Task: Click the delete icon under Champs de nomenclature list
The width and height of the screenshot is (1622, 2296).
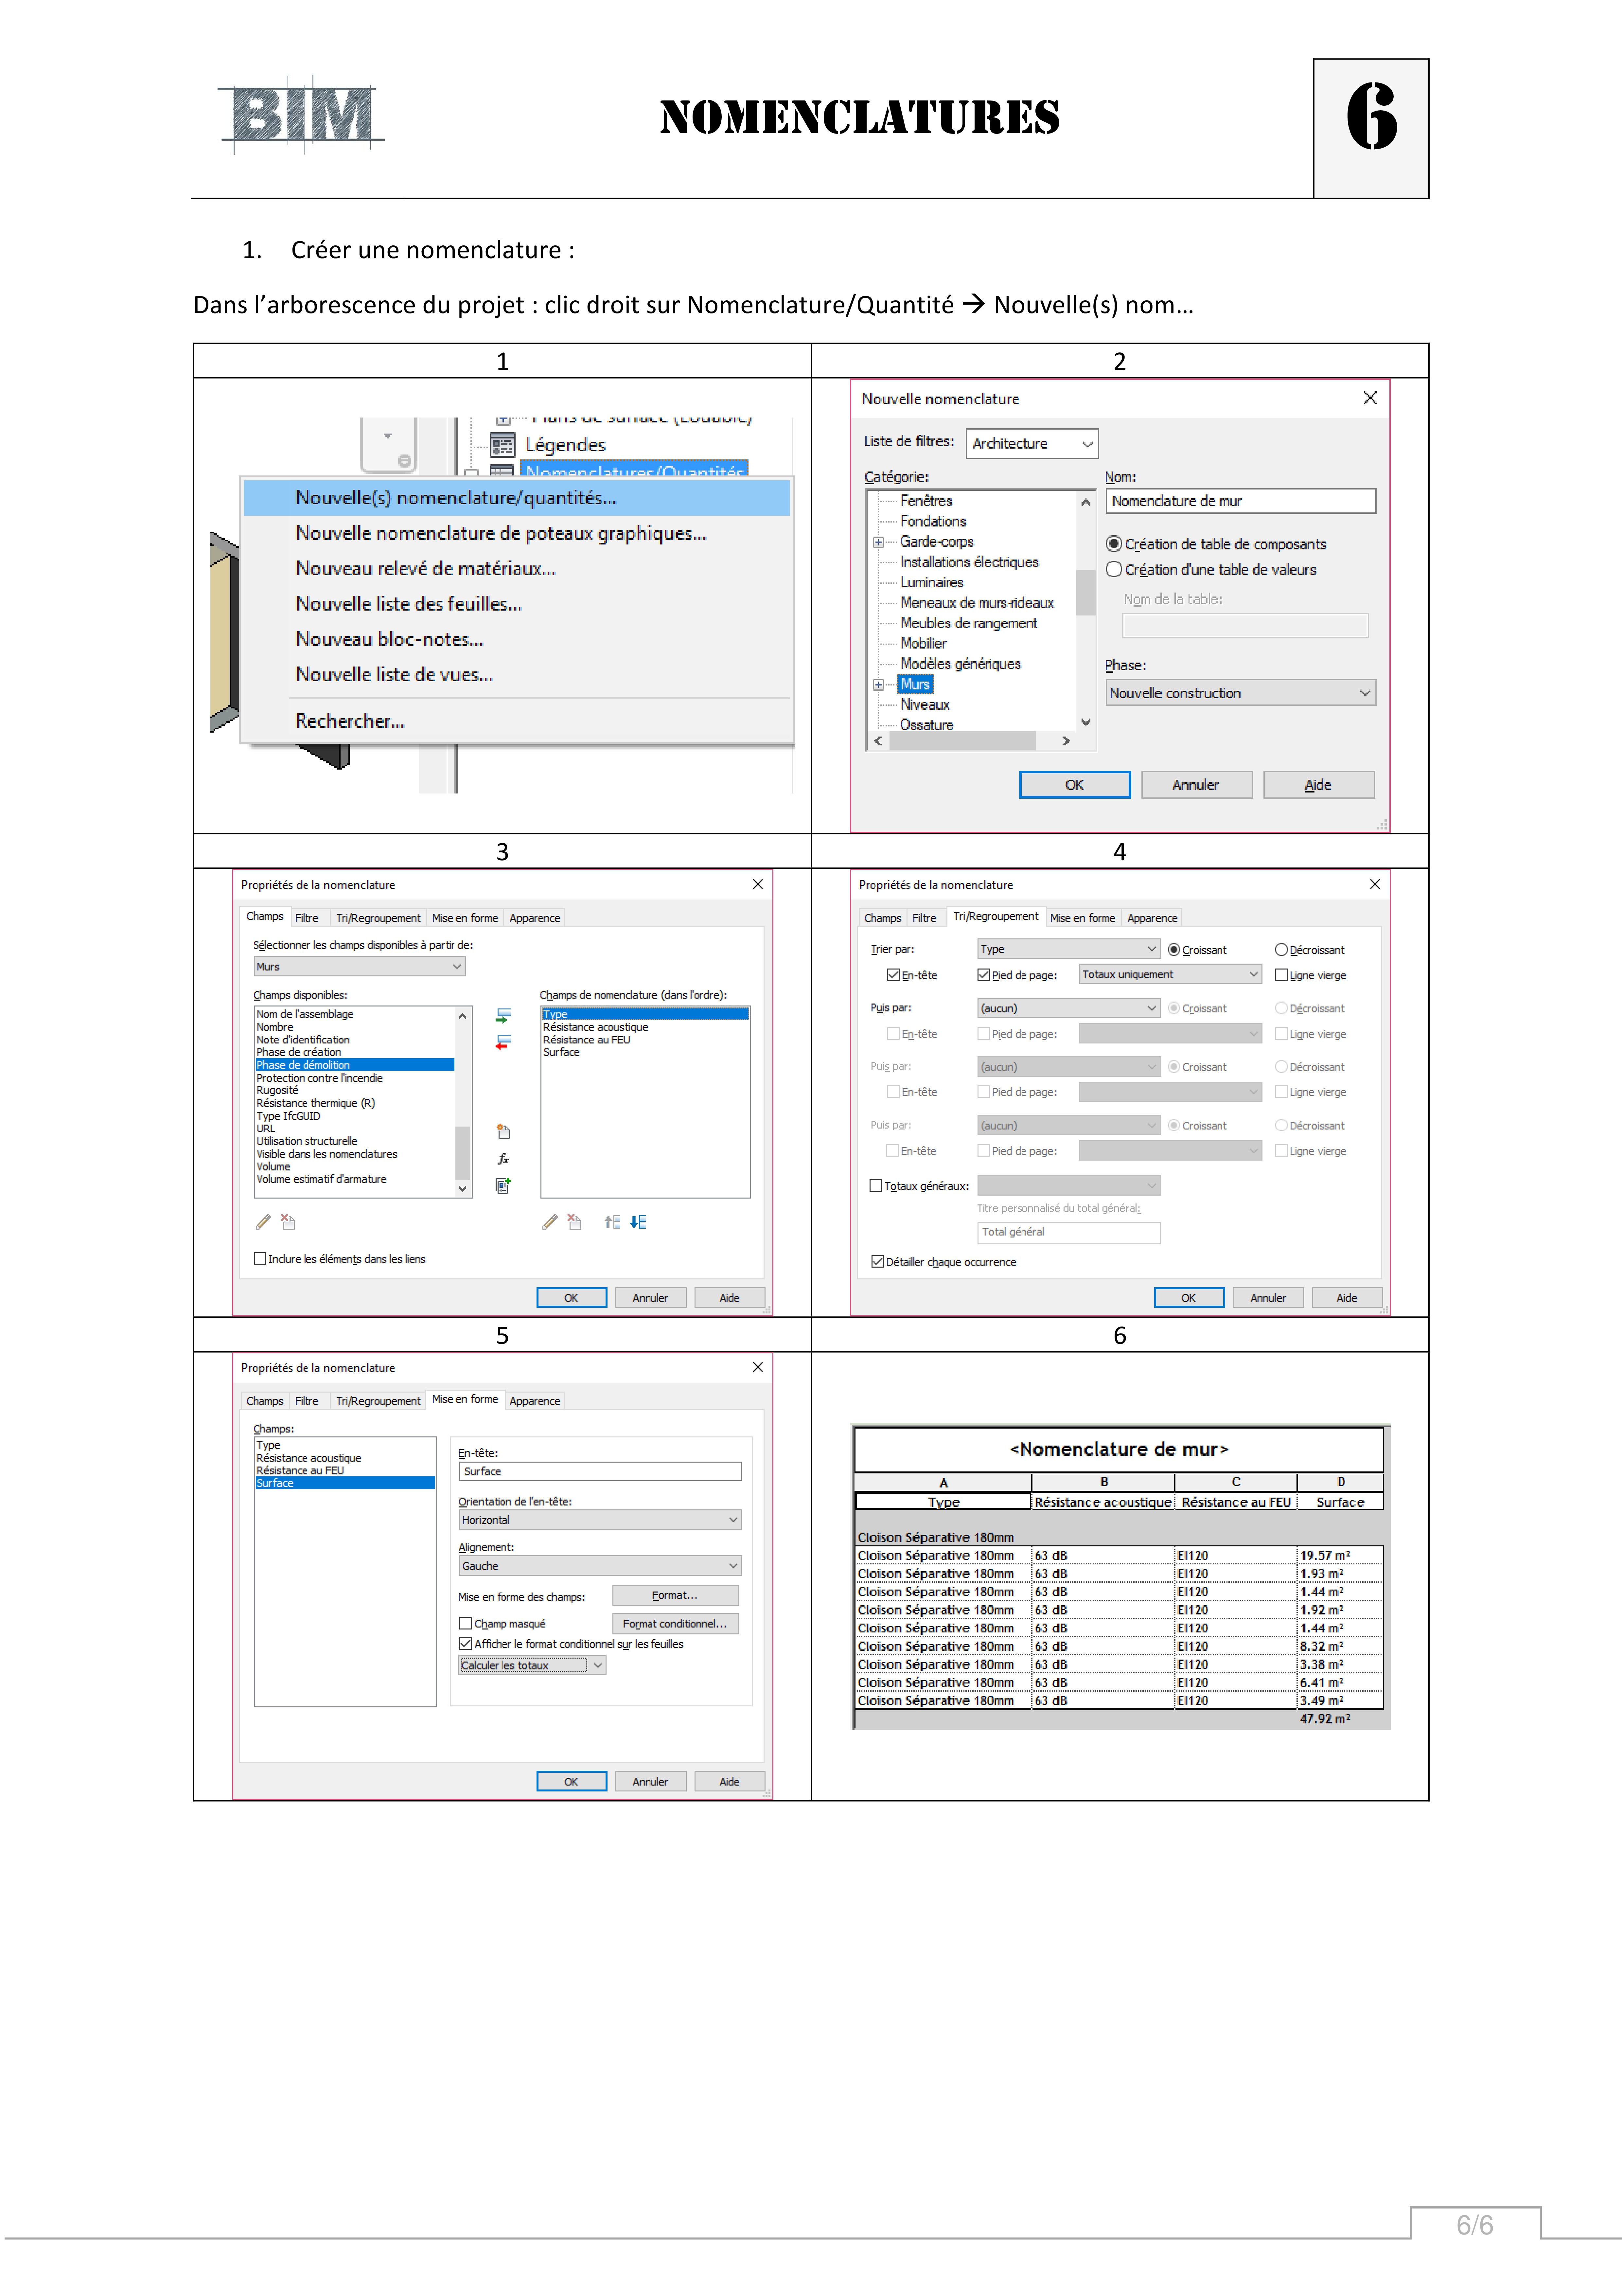Action: click(x=574, y=1222)
